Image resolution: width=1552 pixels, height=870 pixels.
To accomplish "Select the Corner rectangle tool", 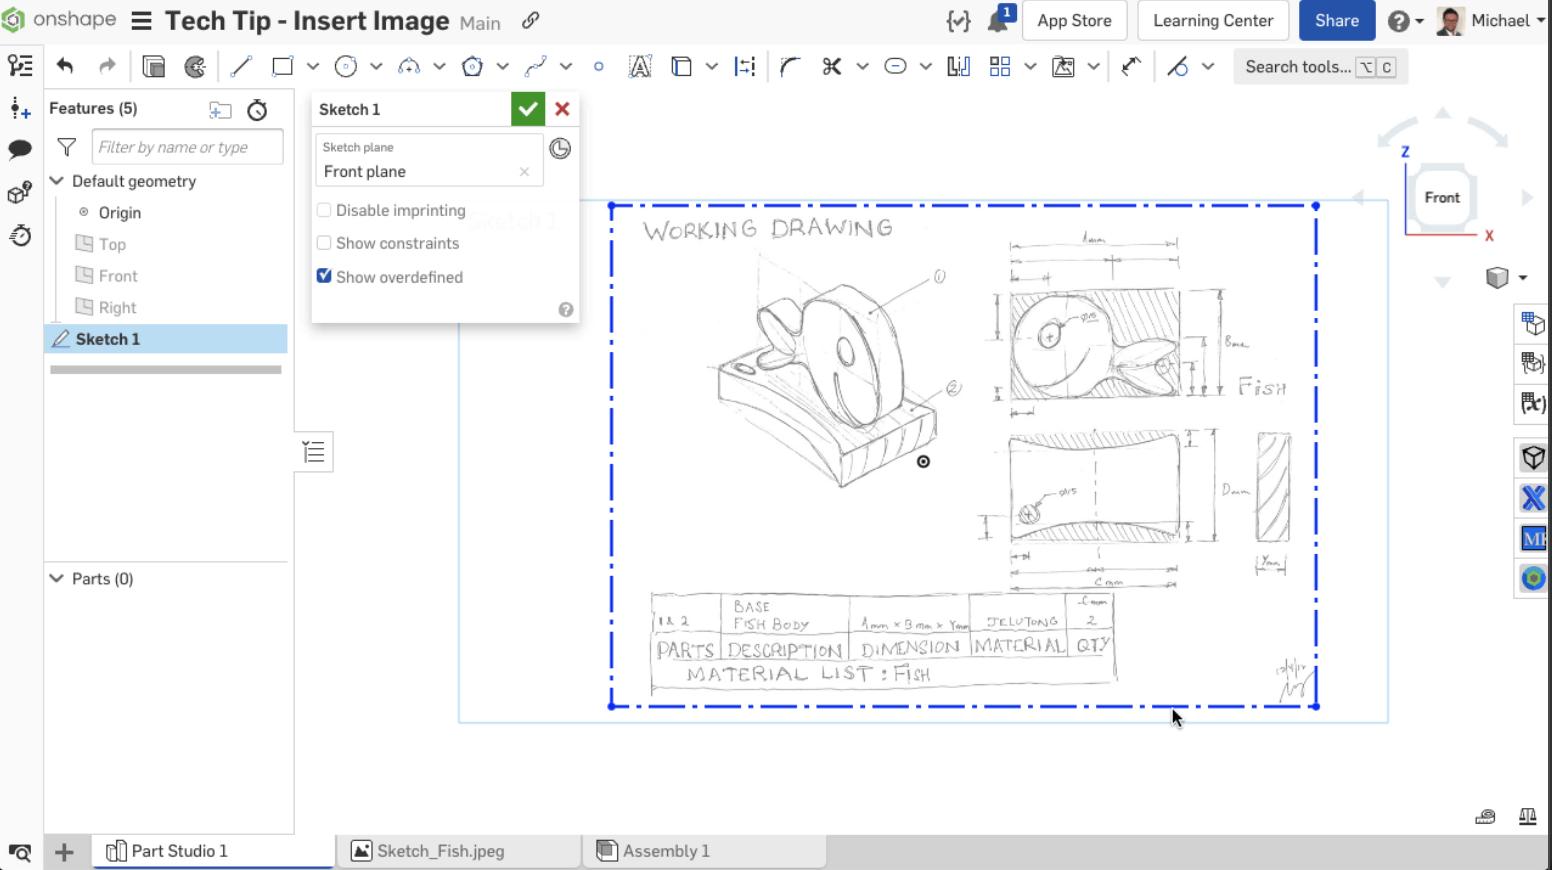I will pos(281,66).
